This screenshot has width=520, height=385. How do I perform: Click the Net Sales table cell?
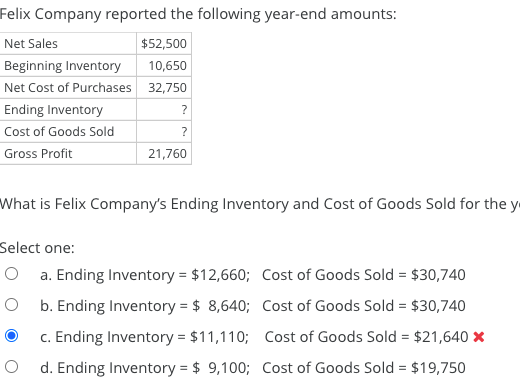point(68,44)
